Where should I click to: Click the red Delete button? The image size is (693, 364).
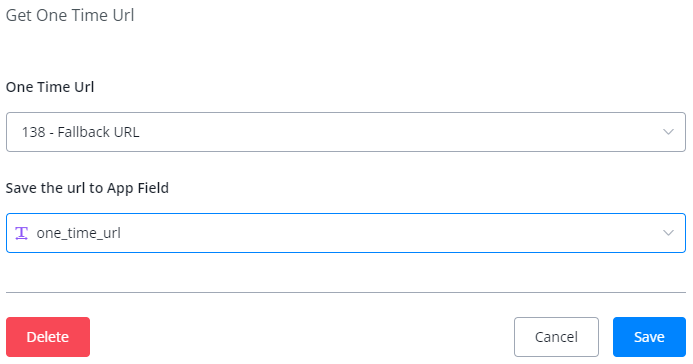pyautogui.click(x=48, y=337)
